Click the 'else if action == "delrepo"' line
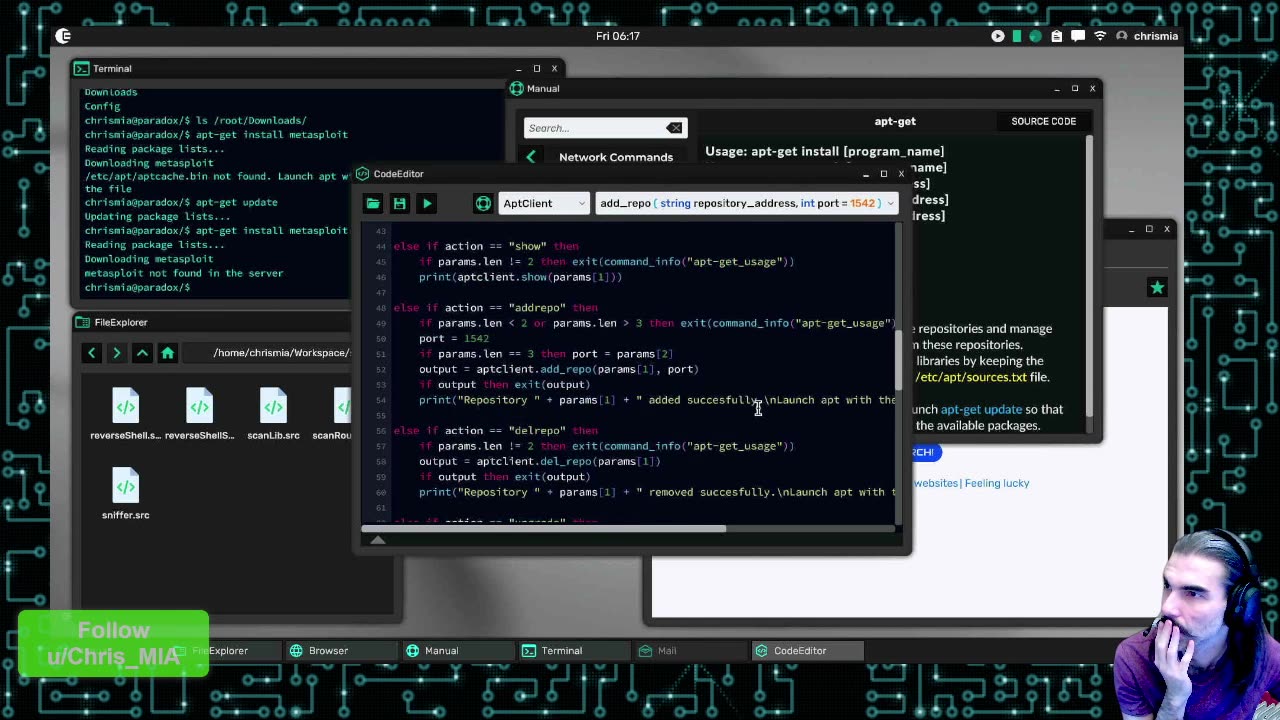1280x720 pixels. 495,431
